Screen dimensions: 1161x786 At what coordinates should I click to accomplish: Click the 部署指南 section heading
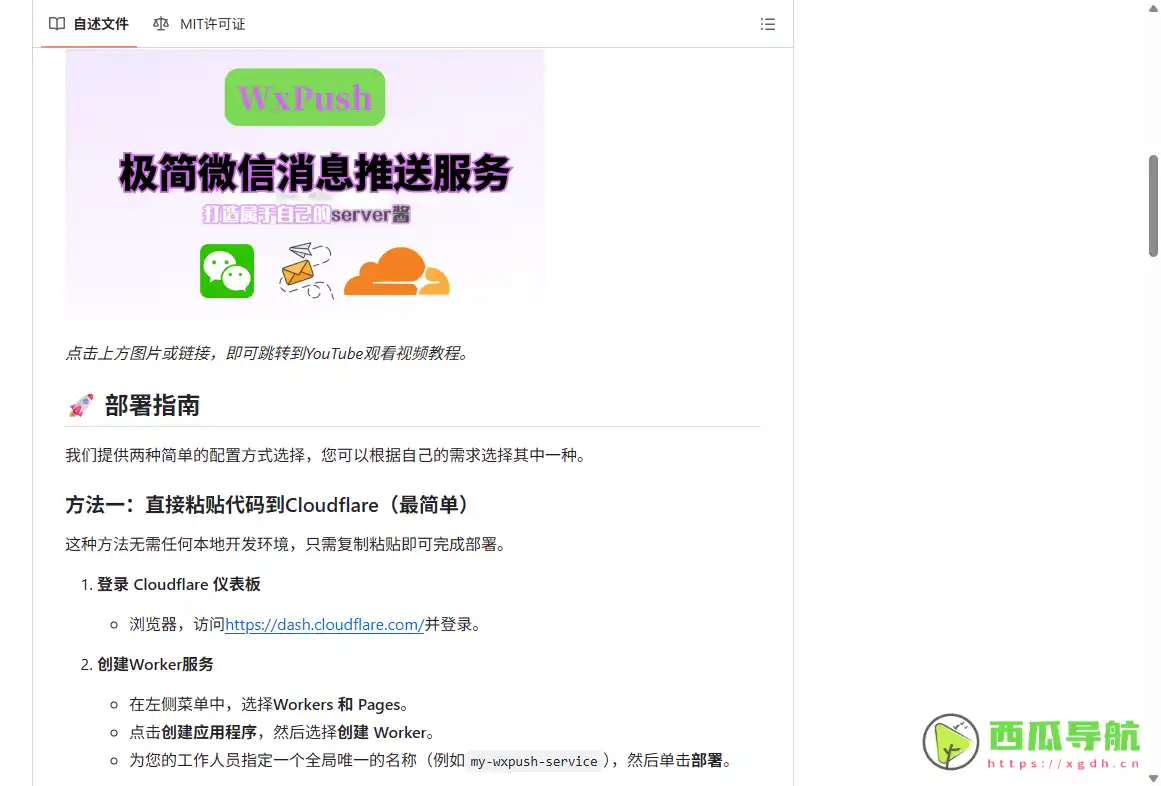click(x=150, y=406)
